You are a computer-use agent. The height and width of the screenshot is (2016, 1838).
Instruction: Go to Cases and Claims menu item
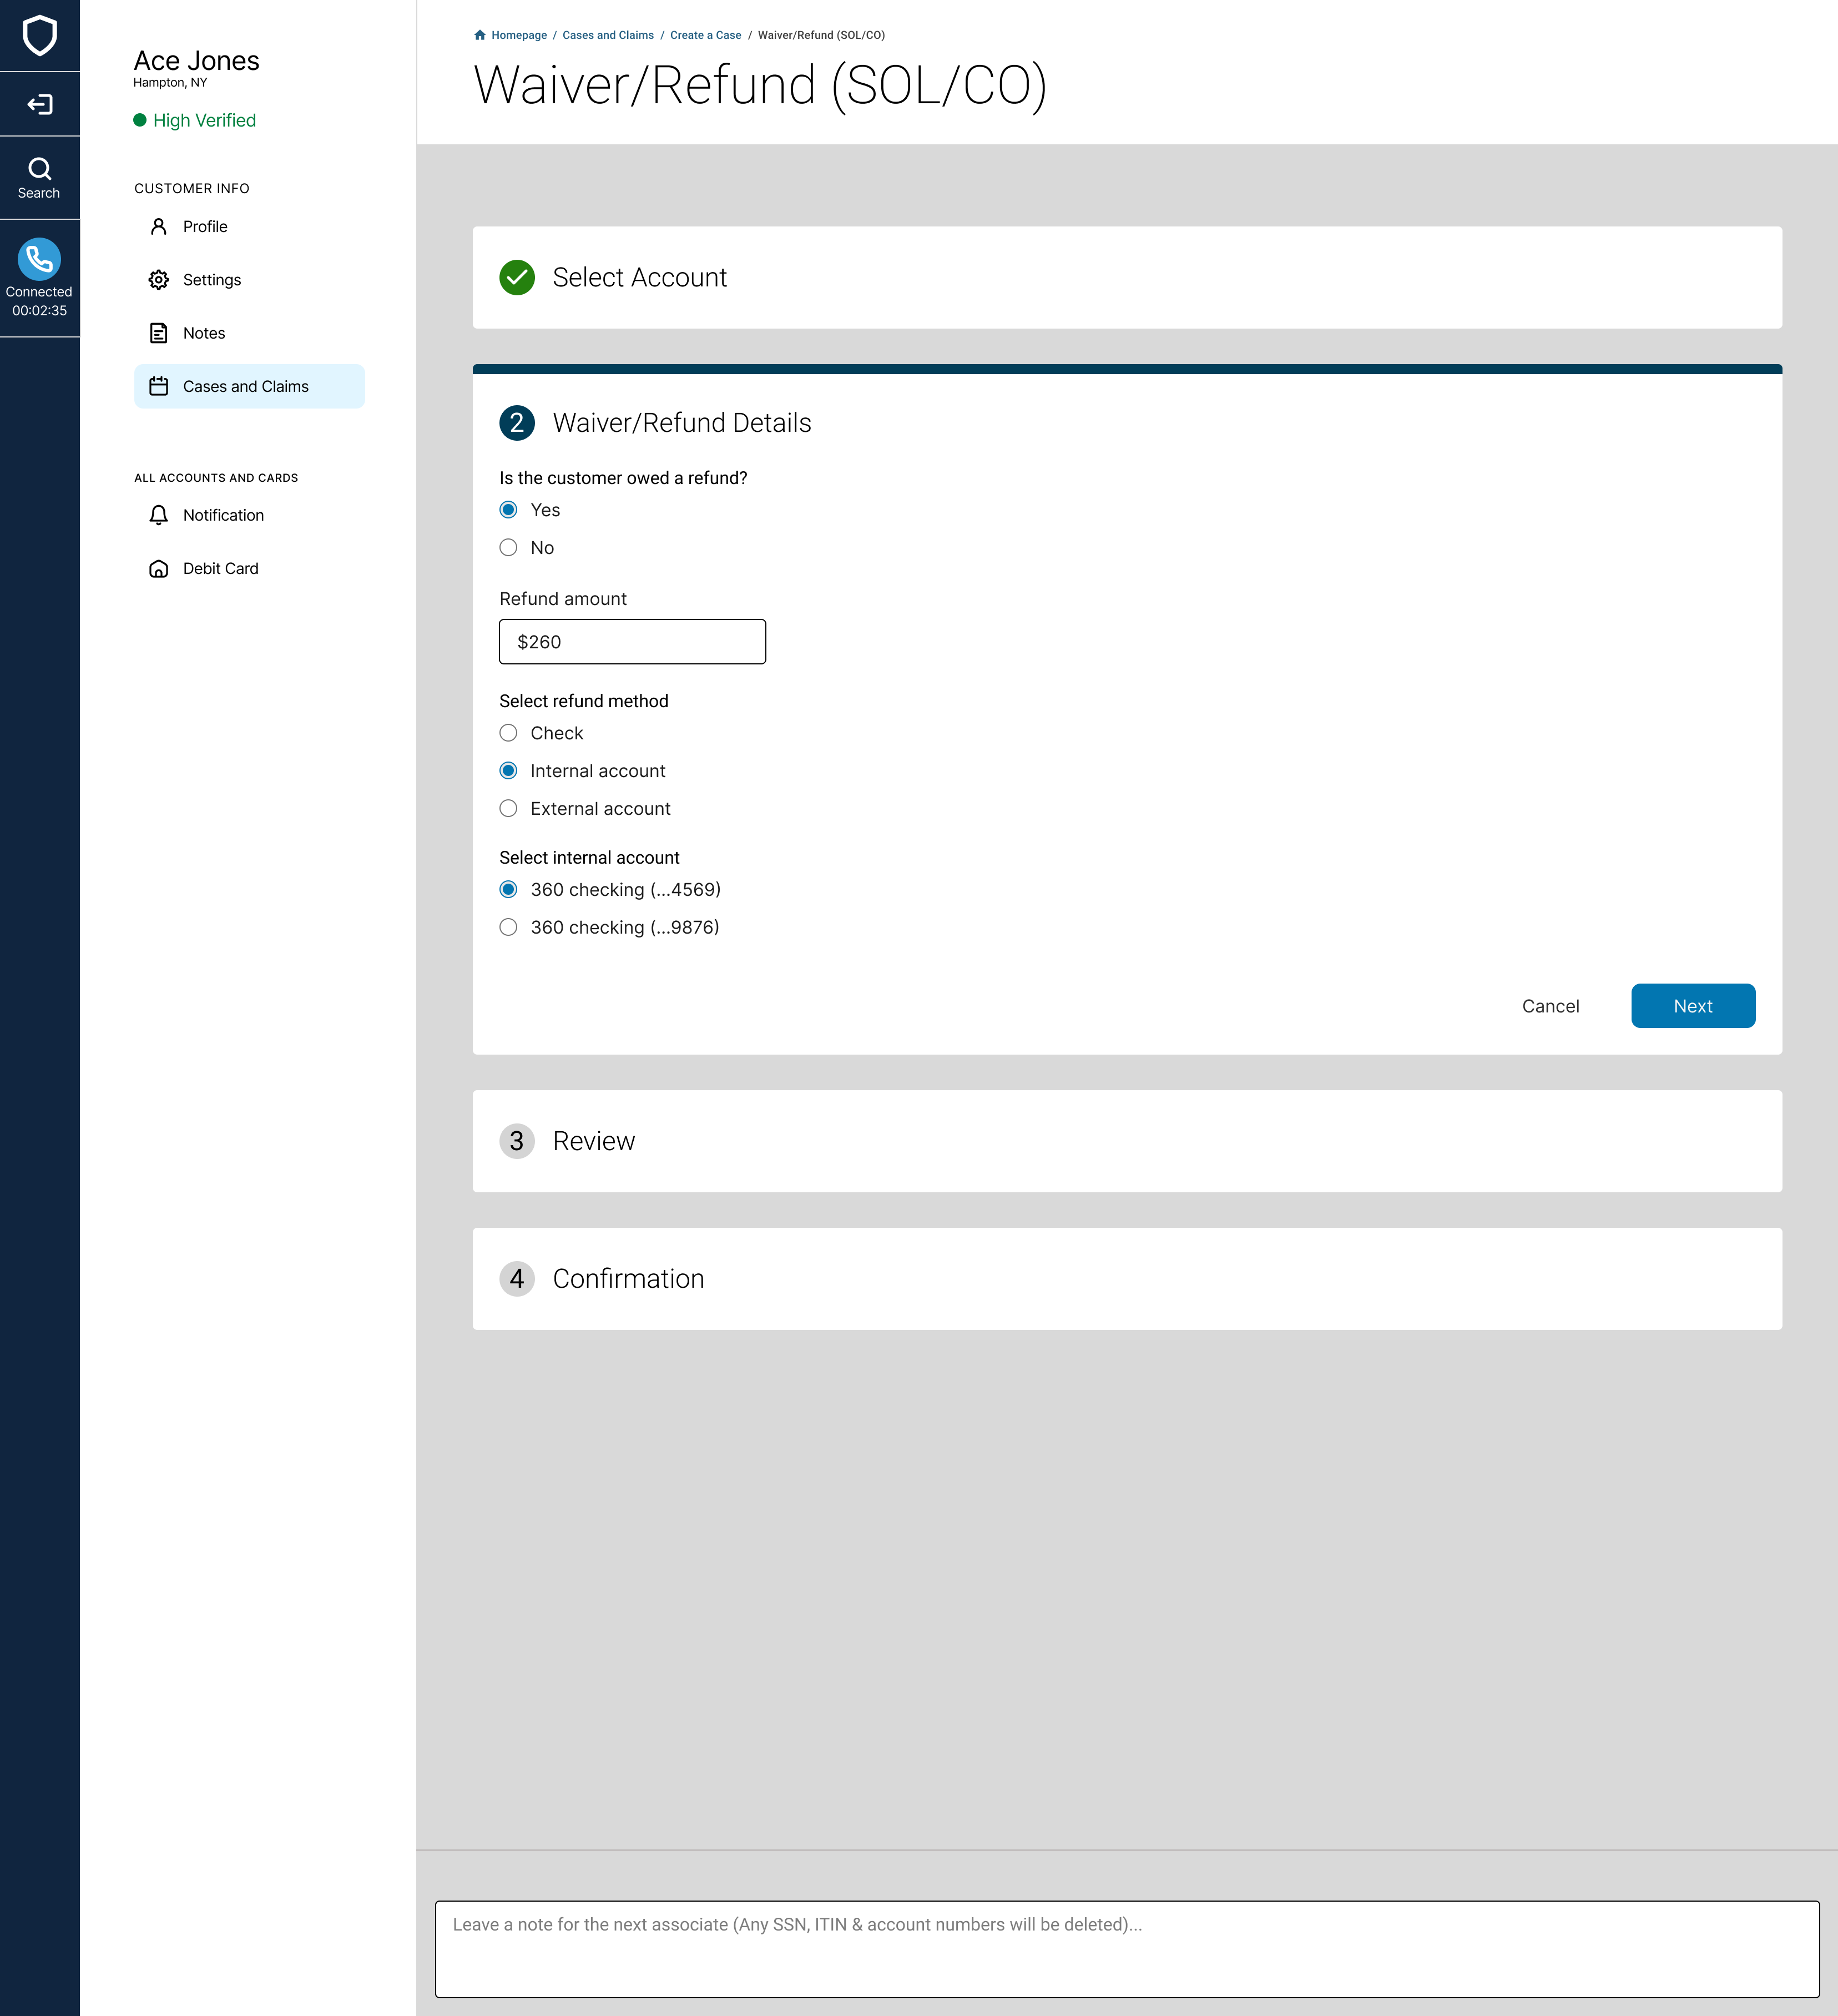(245, 386)
